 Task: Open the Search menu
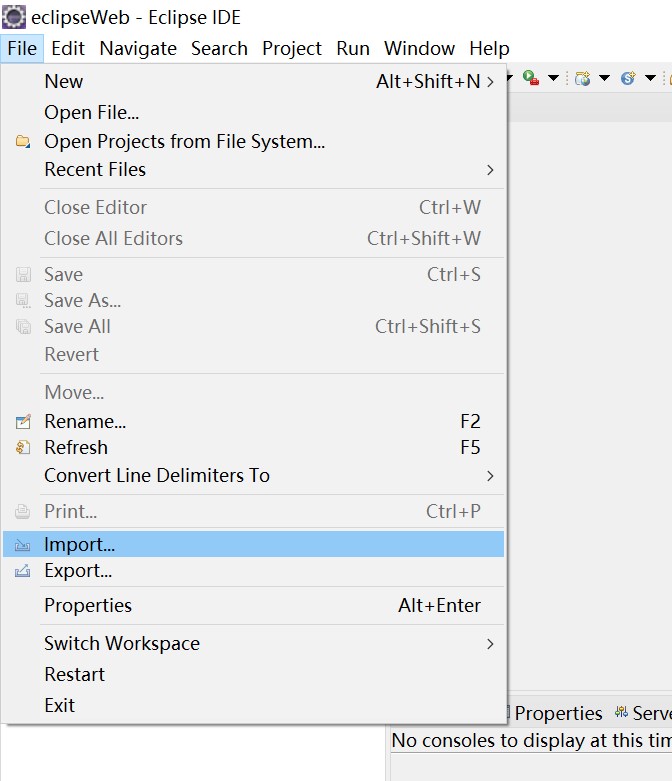219,48
